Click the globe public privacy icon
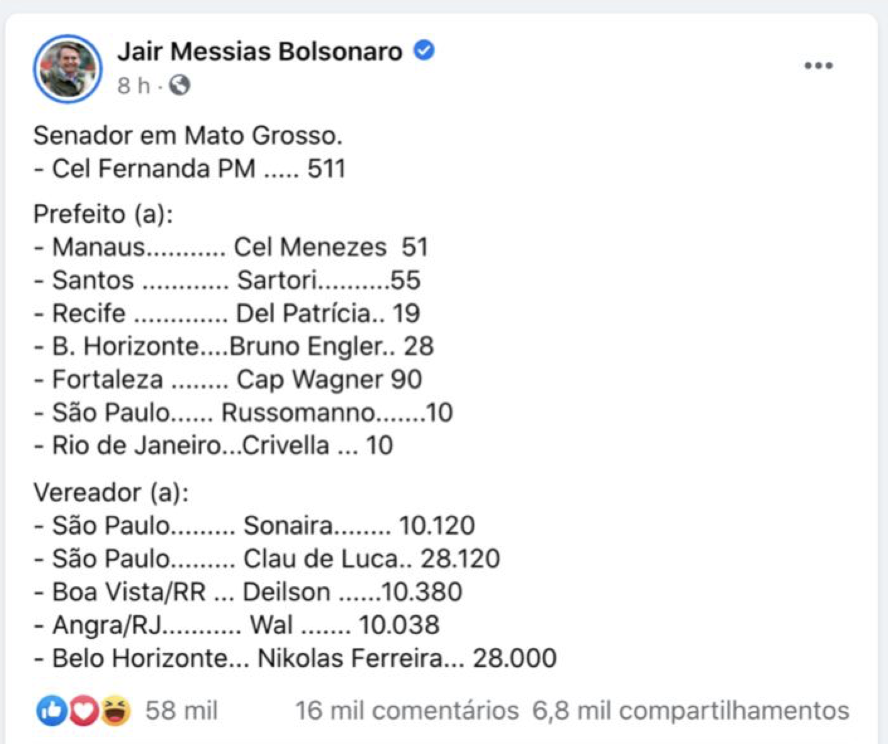The height and width of the screenshot is (744, 888). tap(180, 86)
